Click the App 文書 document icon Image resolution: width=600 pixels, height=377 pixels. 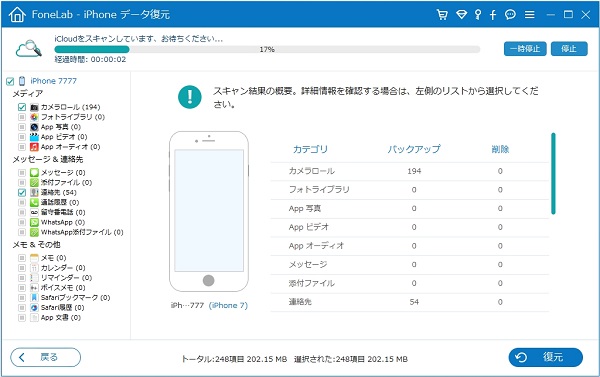pos(34,318)
